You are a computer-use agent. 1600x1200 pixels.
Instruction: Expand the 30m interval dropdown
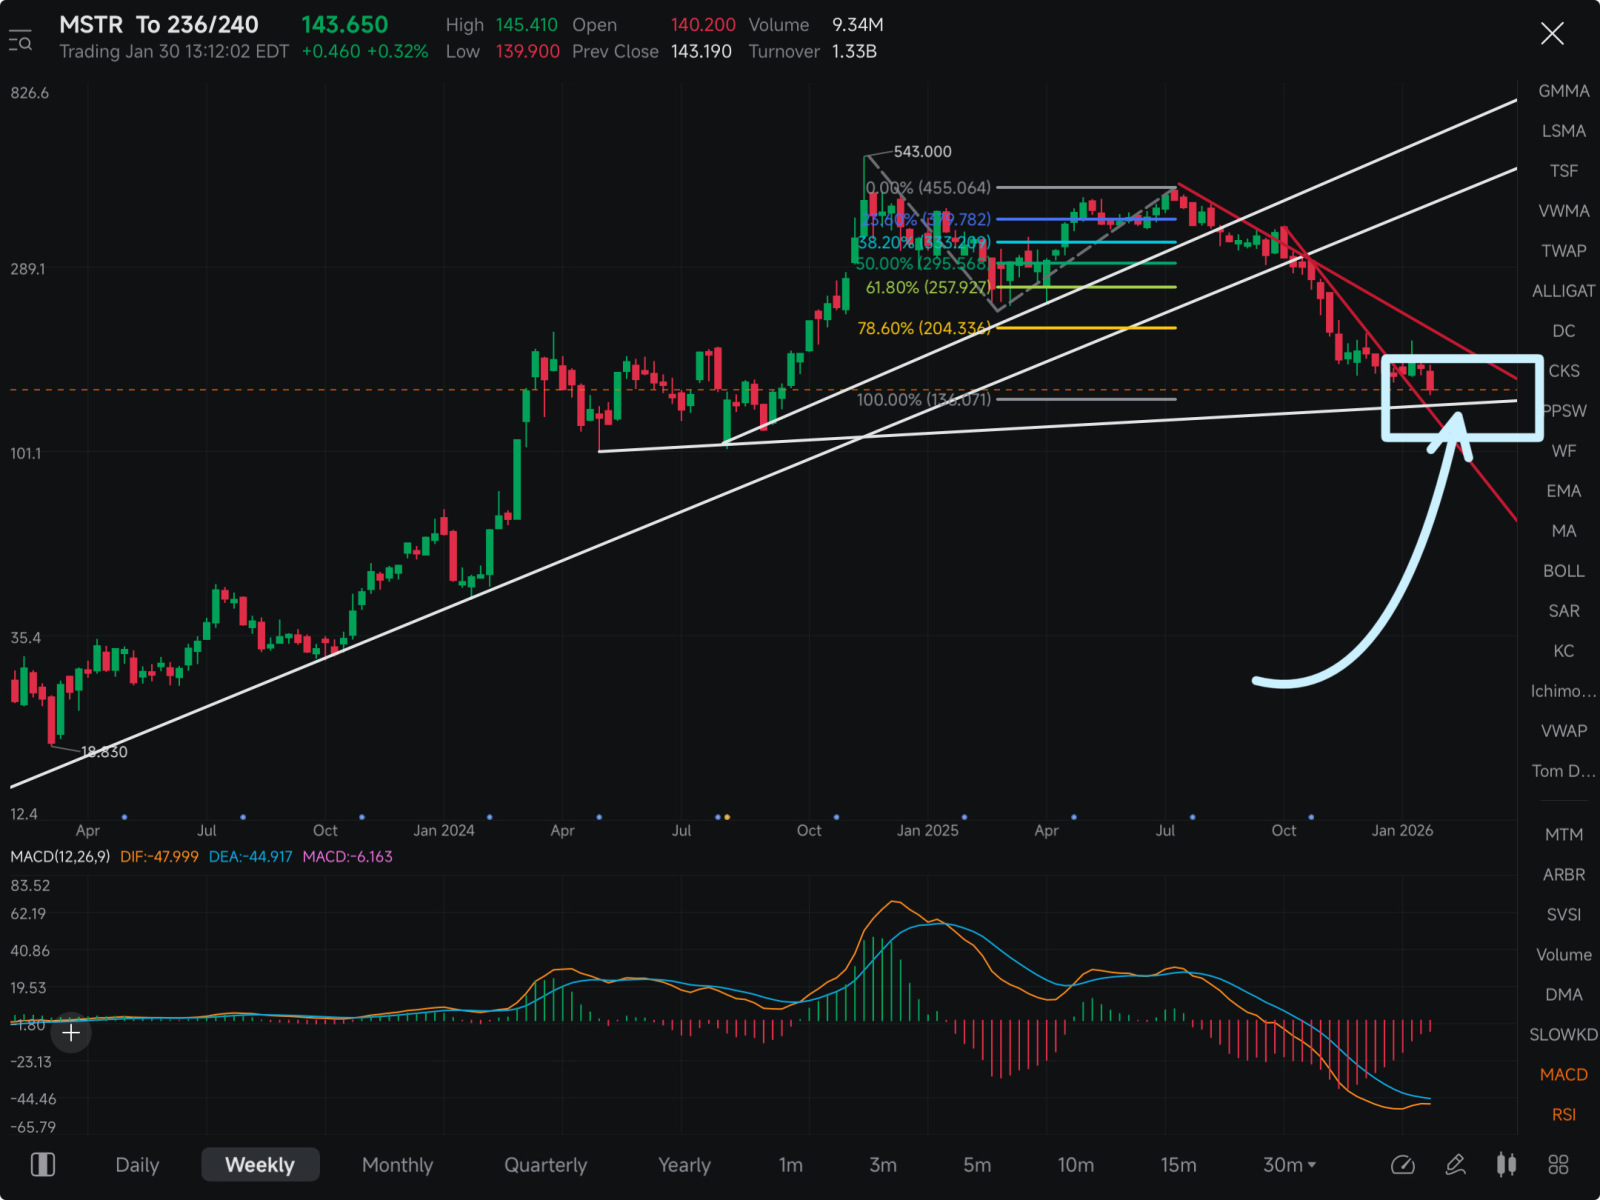pyautogui.click(x=1289, y=1165)
